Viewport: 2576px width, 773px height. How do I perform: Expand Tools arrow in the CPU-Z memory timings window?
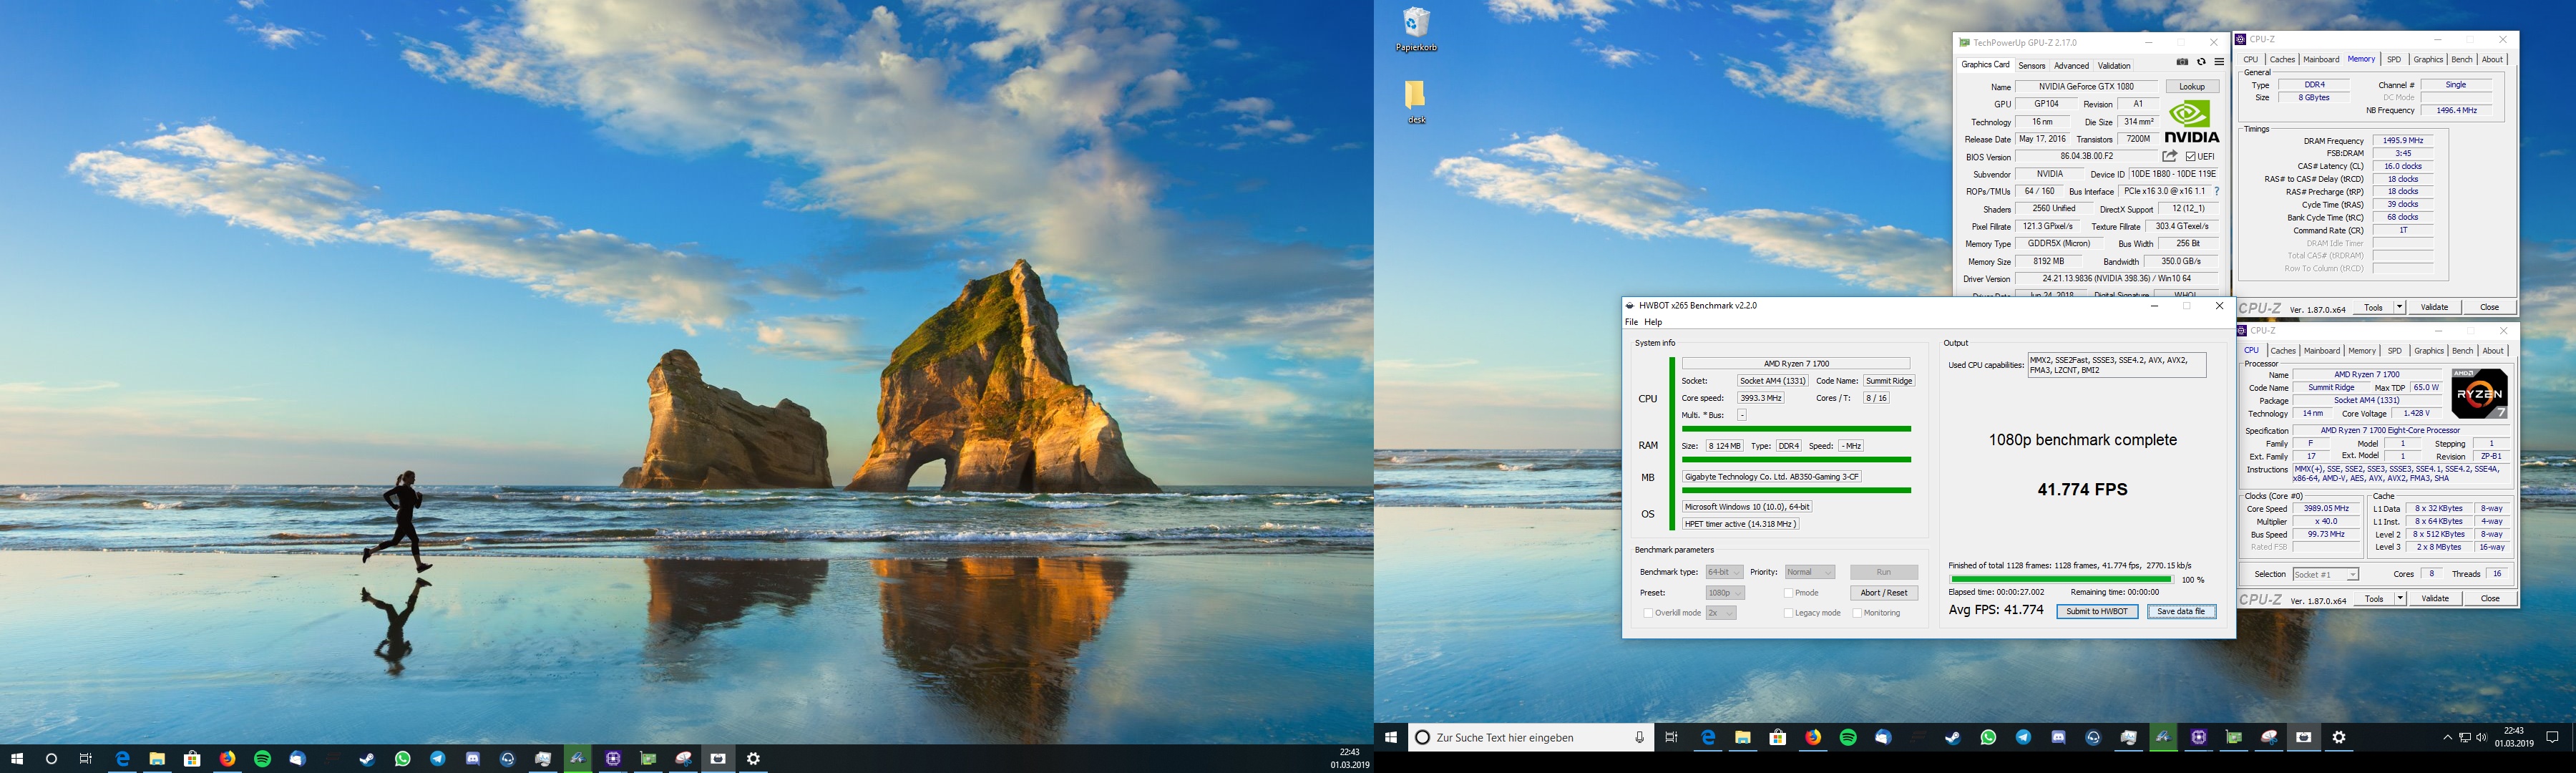[2400, 307]
